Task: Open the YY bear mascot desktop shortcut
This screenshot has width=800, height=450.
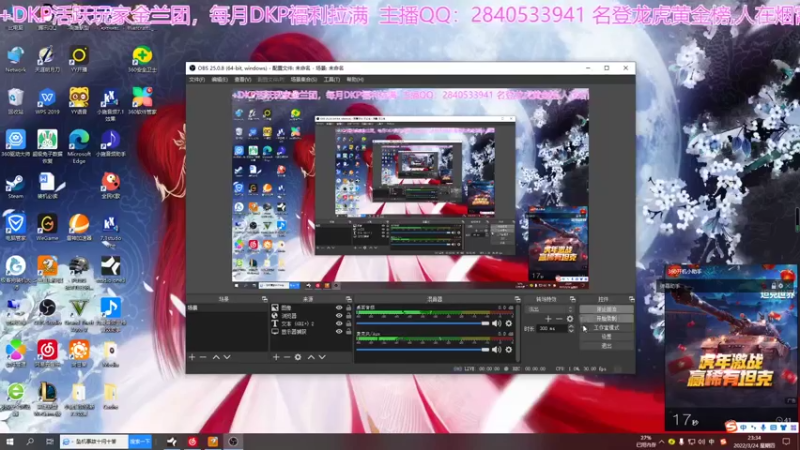Action: [79, 101]
